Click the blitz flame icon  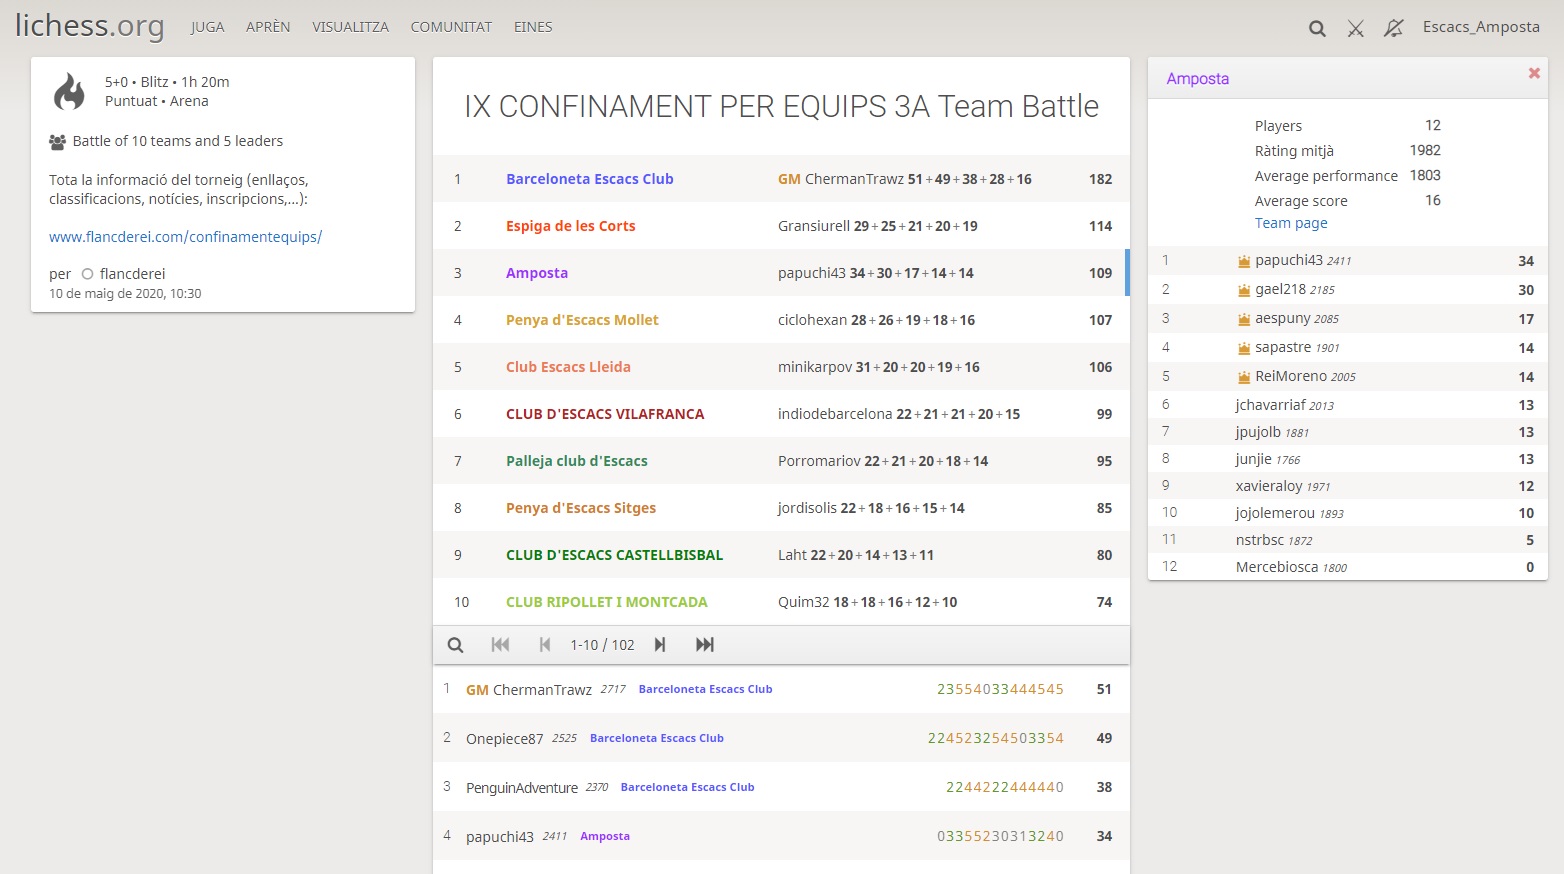(69, 91)
